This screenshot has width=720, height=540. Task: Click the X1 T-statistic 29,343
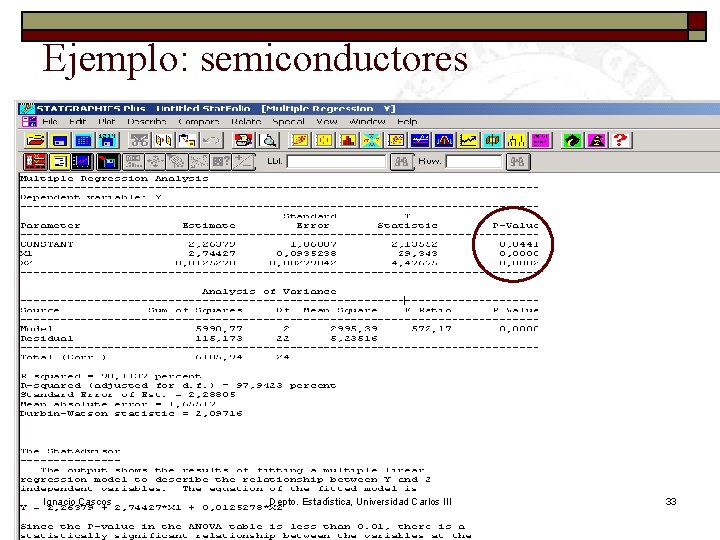coord(418,253)
